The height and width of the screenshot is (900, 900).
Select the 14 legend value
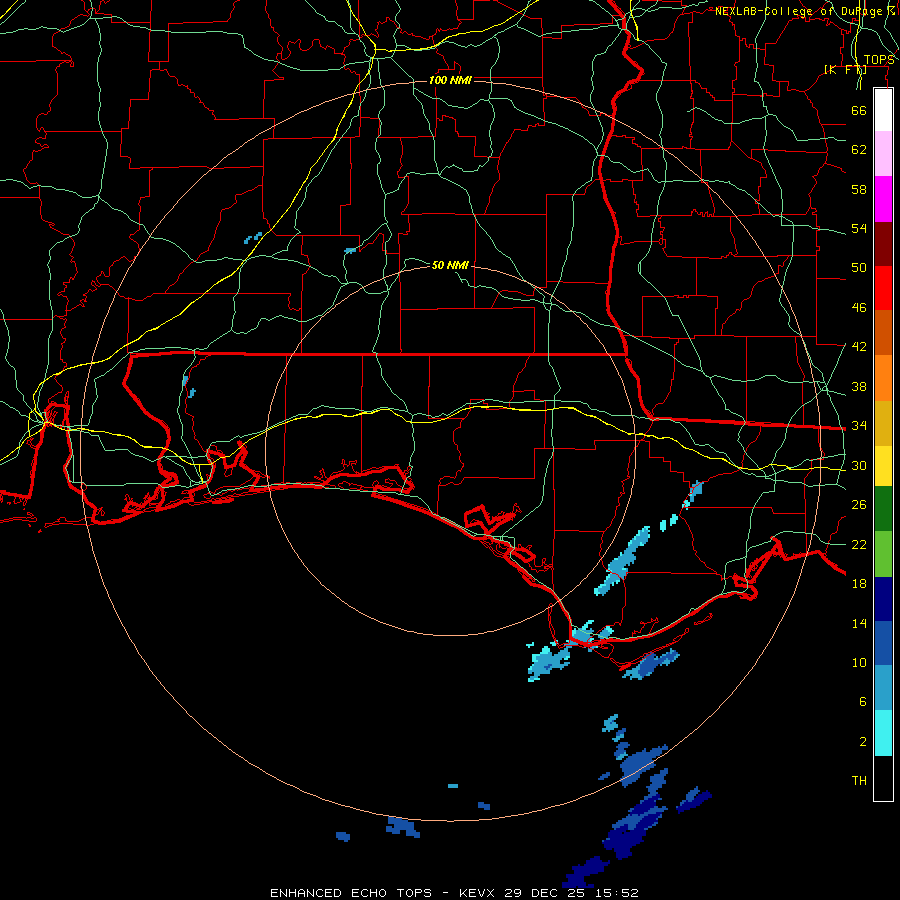point(859,623)
